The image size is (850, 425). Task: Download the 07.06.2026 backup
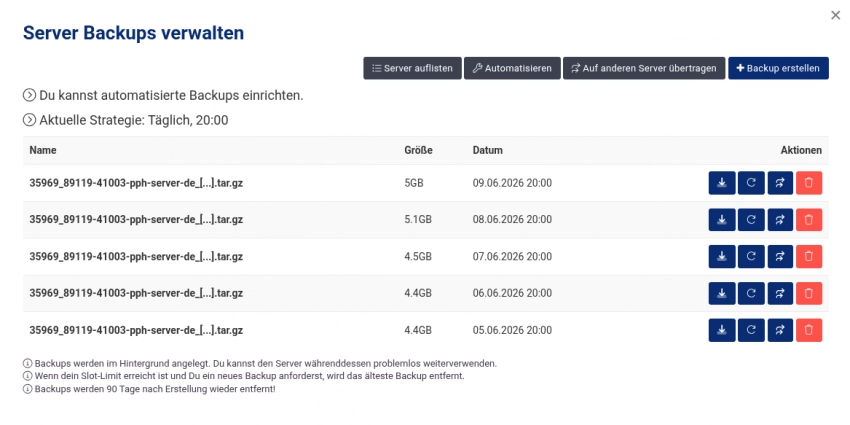pyautogui.click(x=722, y=256)
